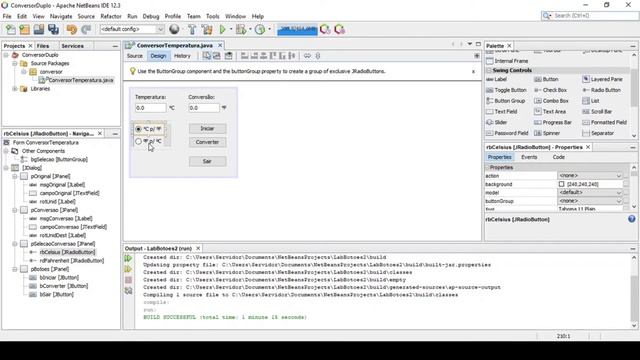Viewport: 640px width, 360px height.
Task: Click the Connection Mode icon in designer toolbar
Action: tap(217, 56)
